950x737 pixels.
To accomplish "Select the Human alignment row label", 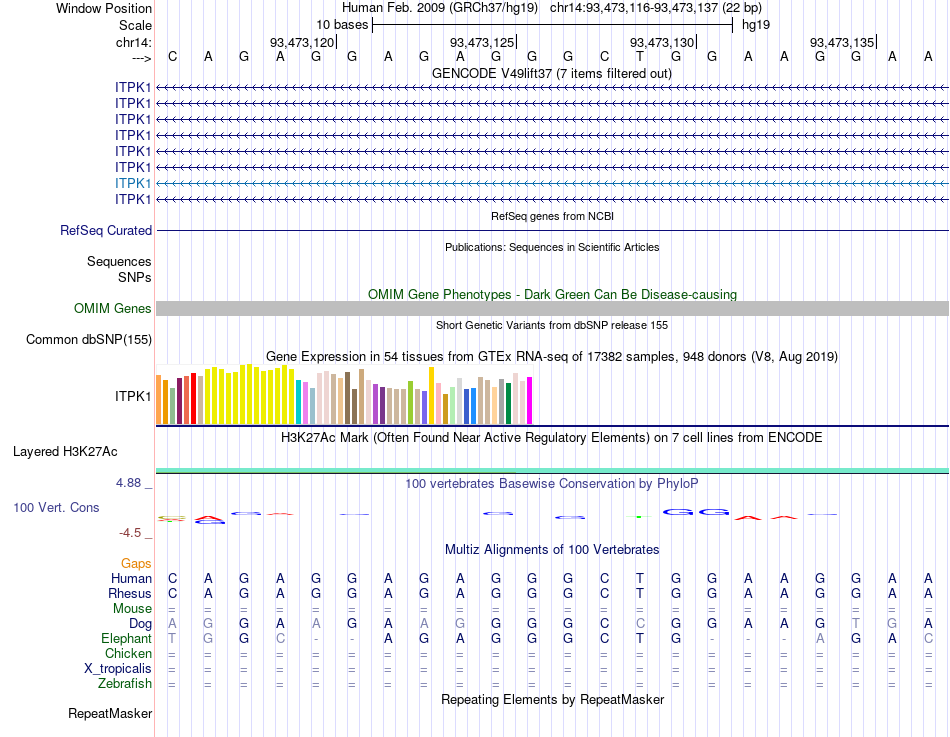I will coord(131,579).
